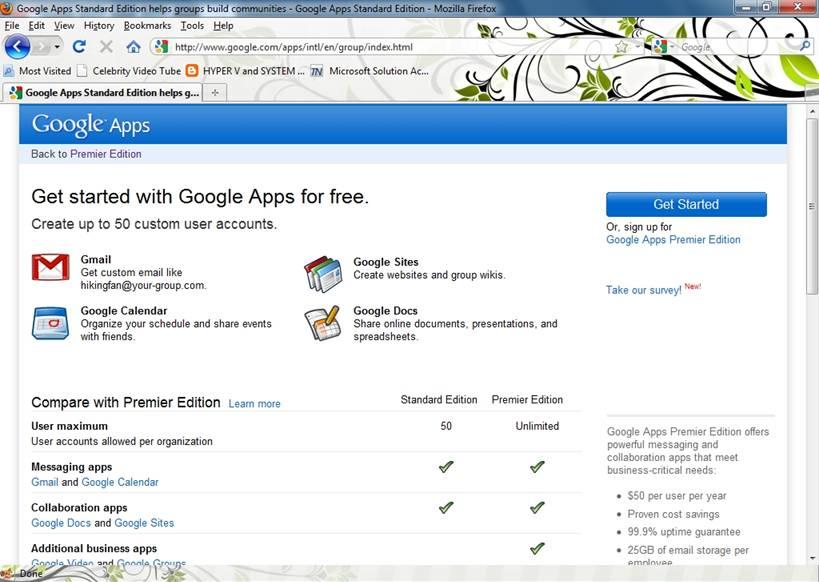Open the Google Apps Premier Edition sign-up link

673,239
